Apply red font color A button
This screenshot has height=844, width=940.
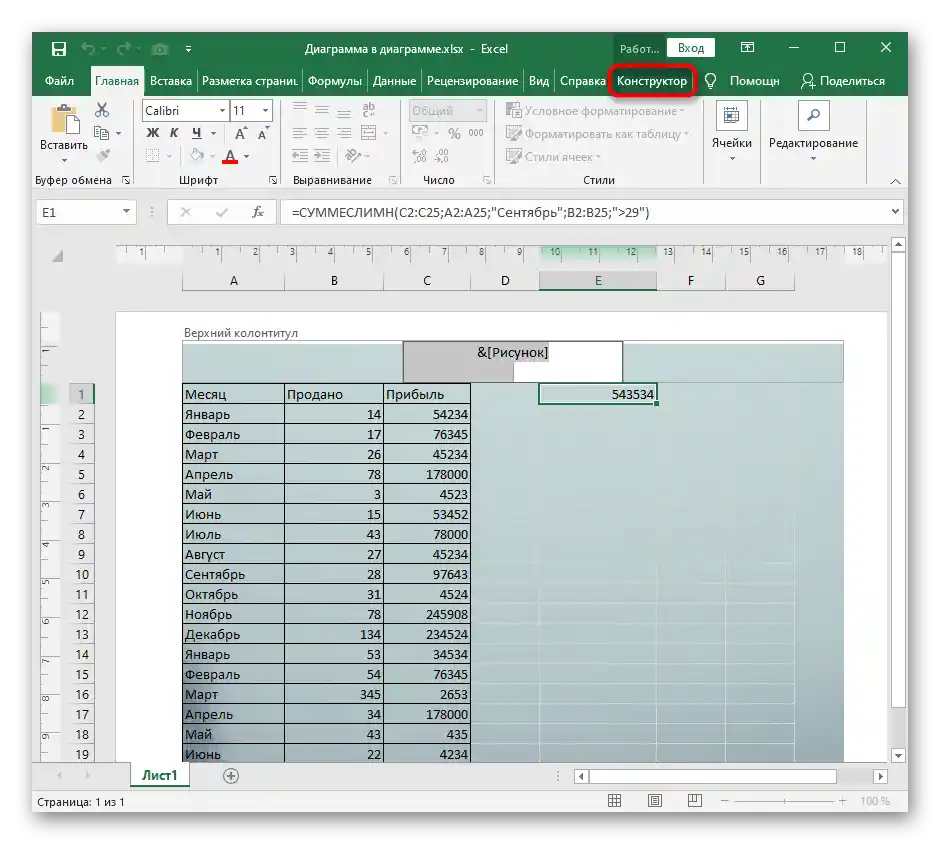(230, 156)
